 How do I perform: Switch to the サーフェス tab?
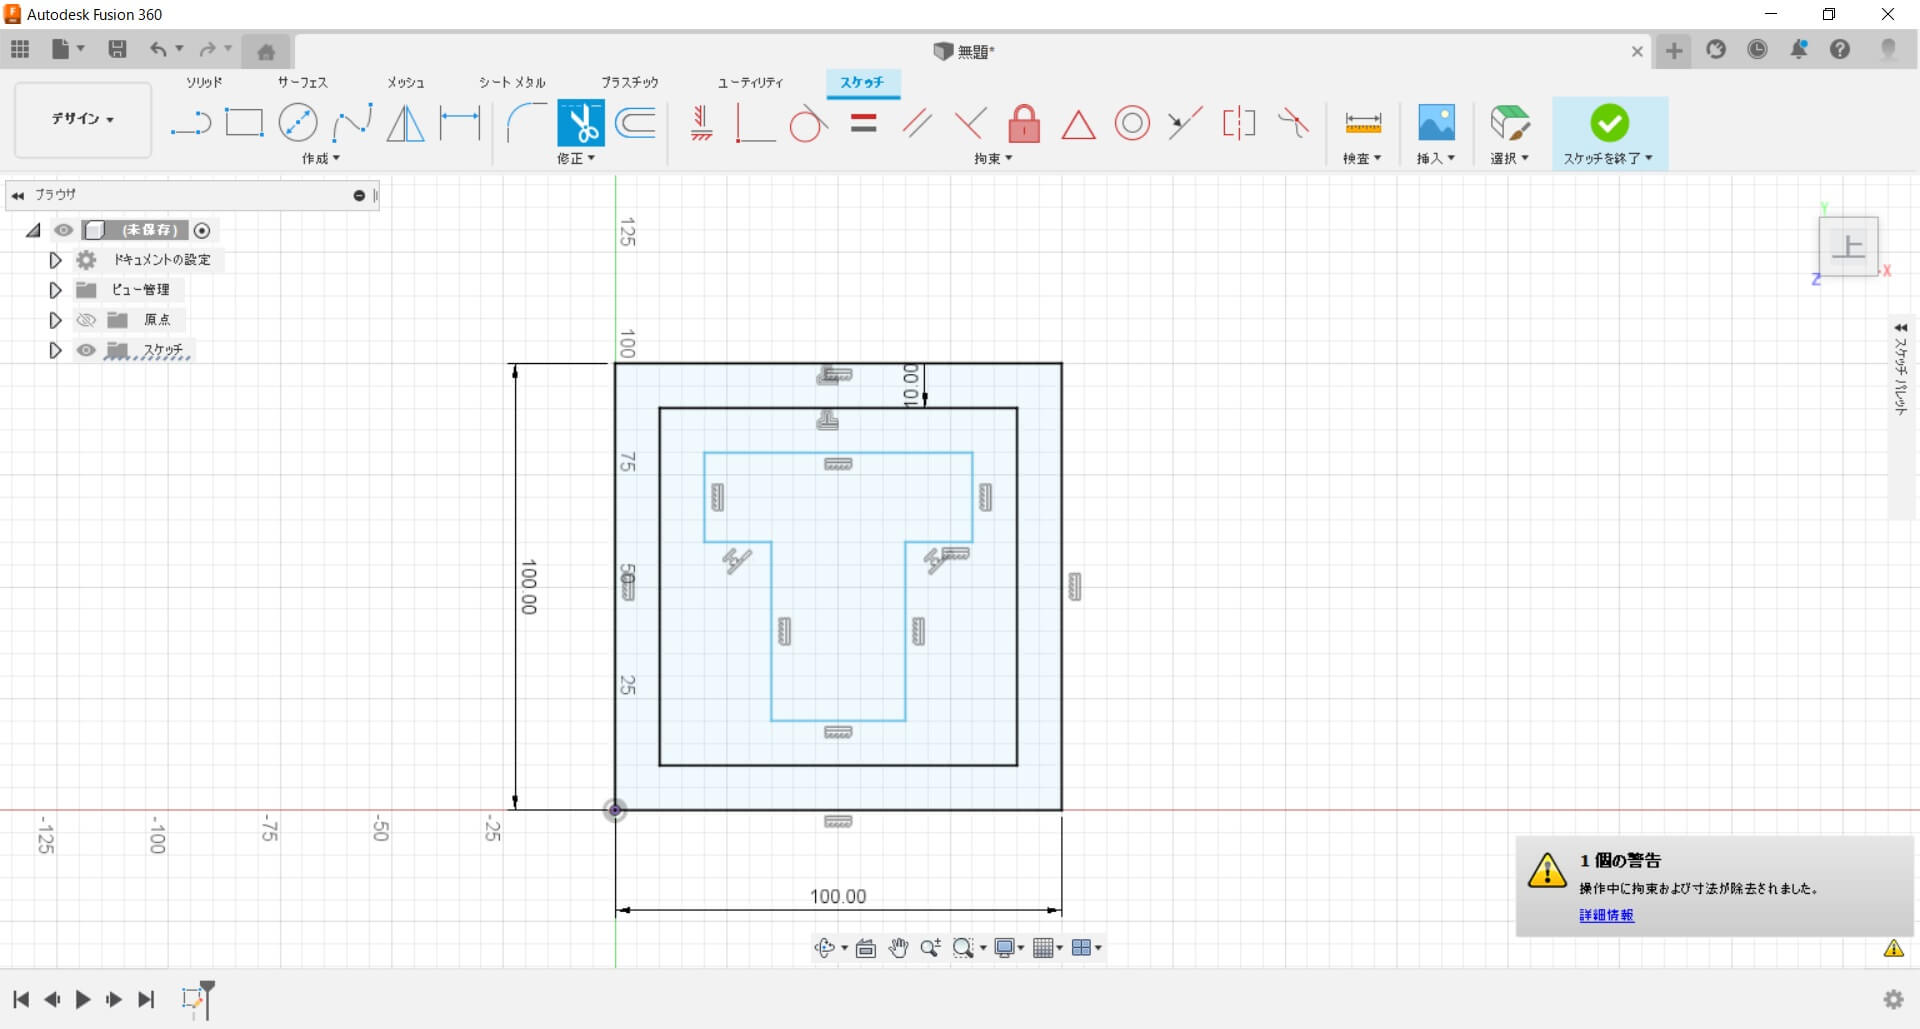click(x=302, y=82)
